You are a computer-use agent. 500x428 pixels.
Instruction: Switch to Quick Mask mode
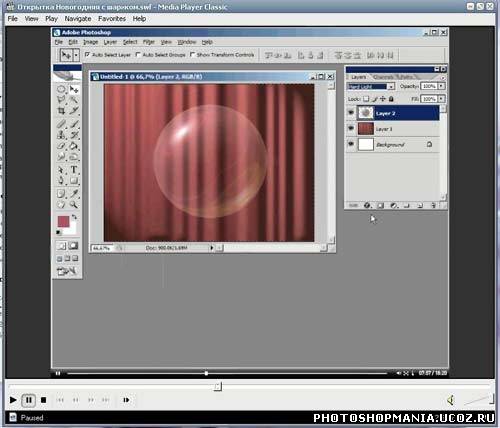click(73, 246)
